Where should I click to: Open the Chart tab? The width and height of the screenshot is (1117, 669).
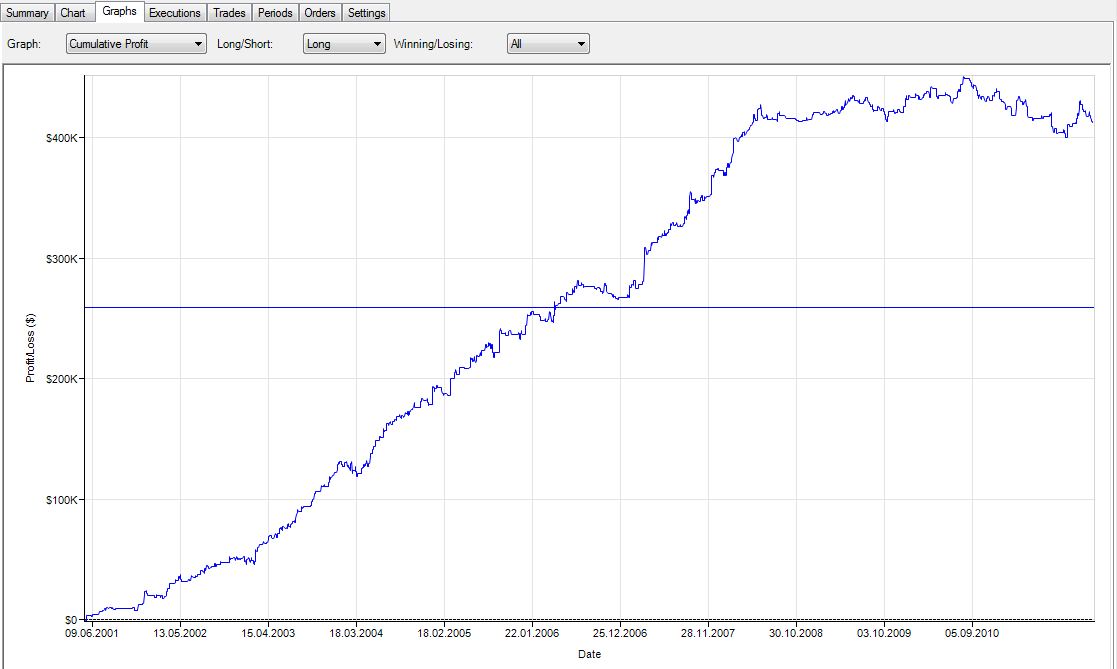click(x=73, y=13)
